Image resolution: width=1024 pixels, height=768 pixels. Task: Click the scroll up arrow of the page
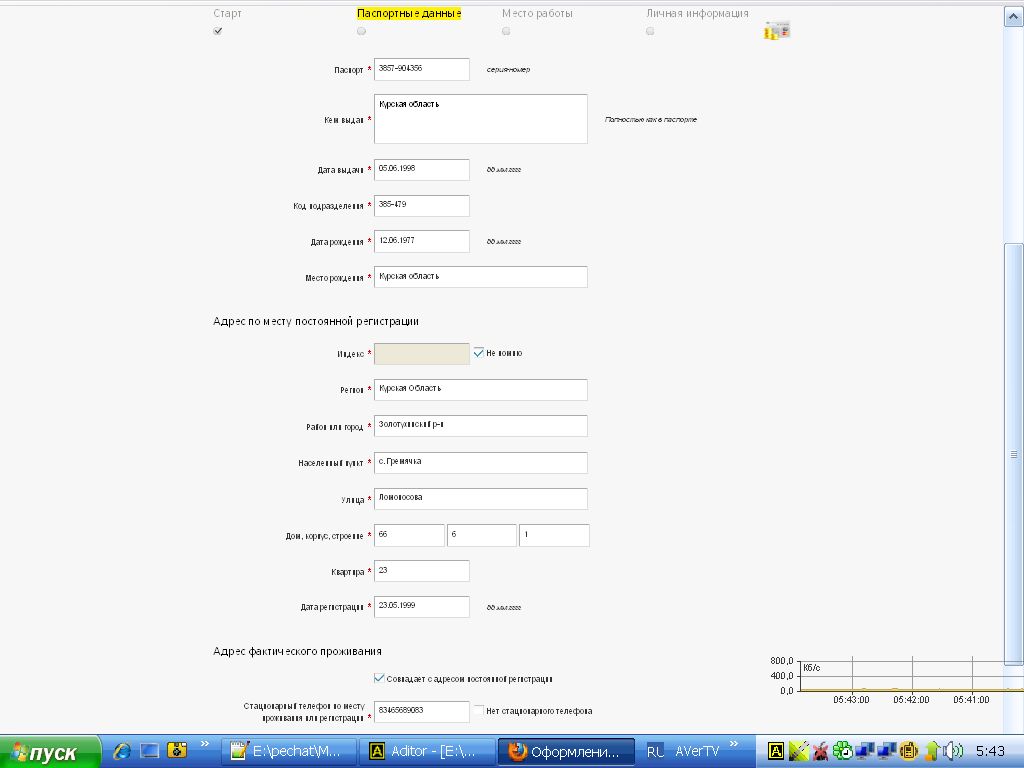point(1014,16)
